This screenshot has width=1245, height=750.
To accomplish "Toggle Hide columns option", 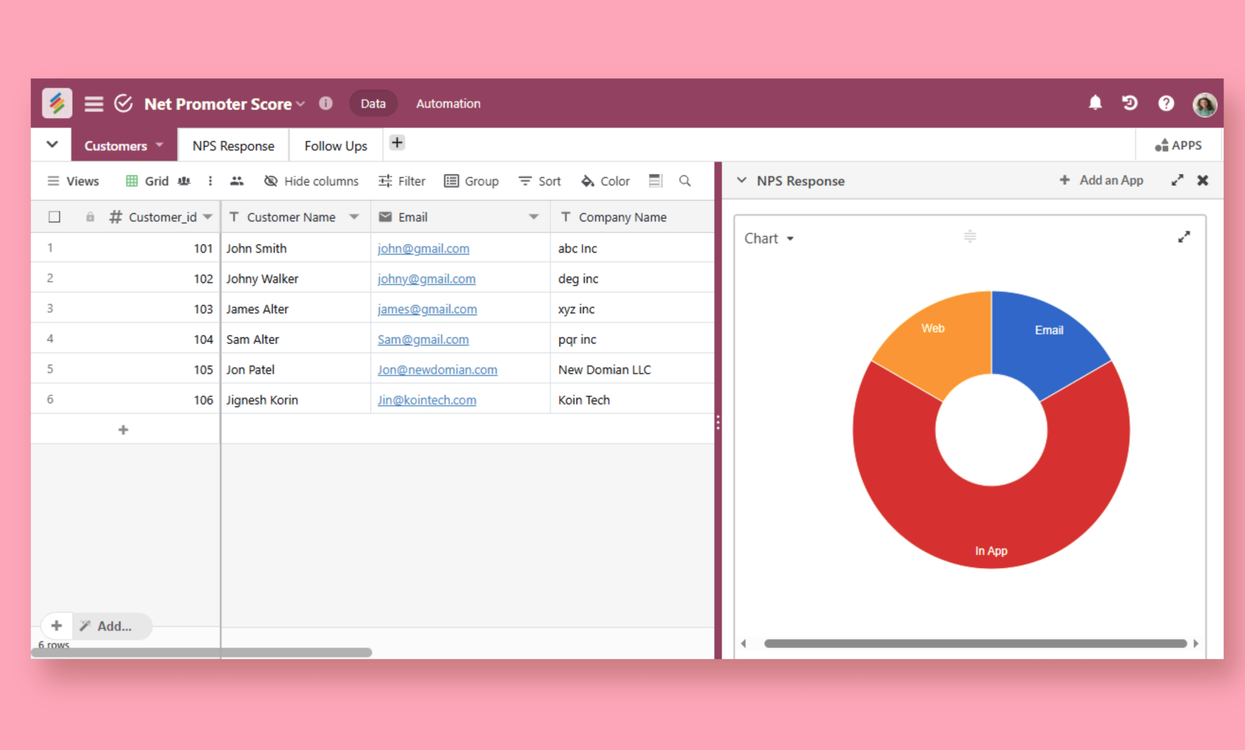I will pos(311,181).
